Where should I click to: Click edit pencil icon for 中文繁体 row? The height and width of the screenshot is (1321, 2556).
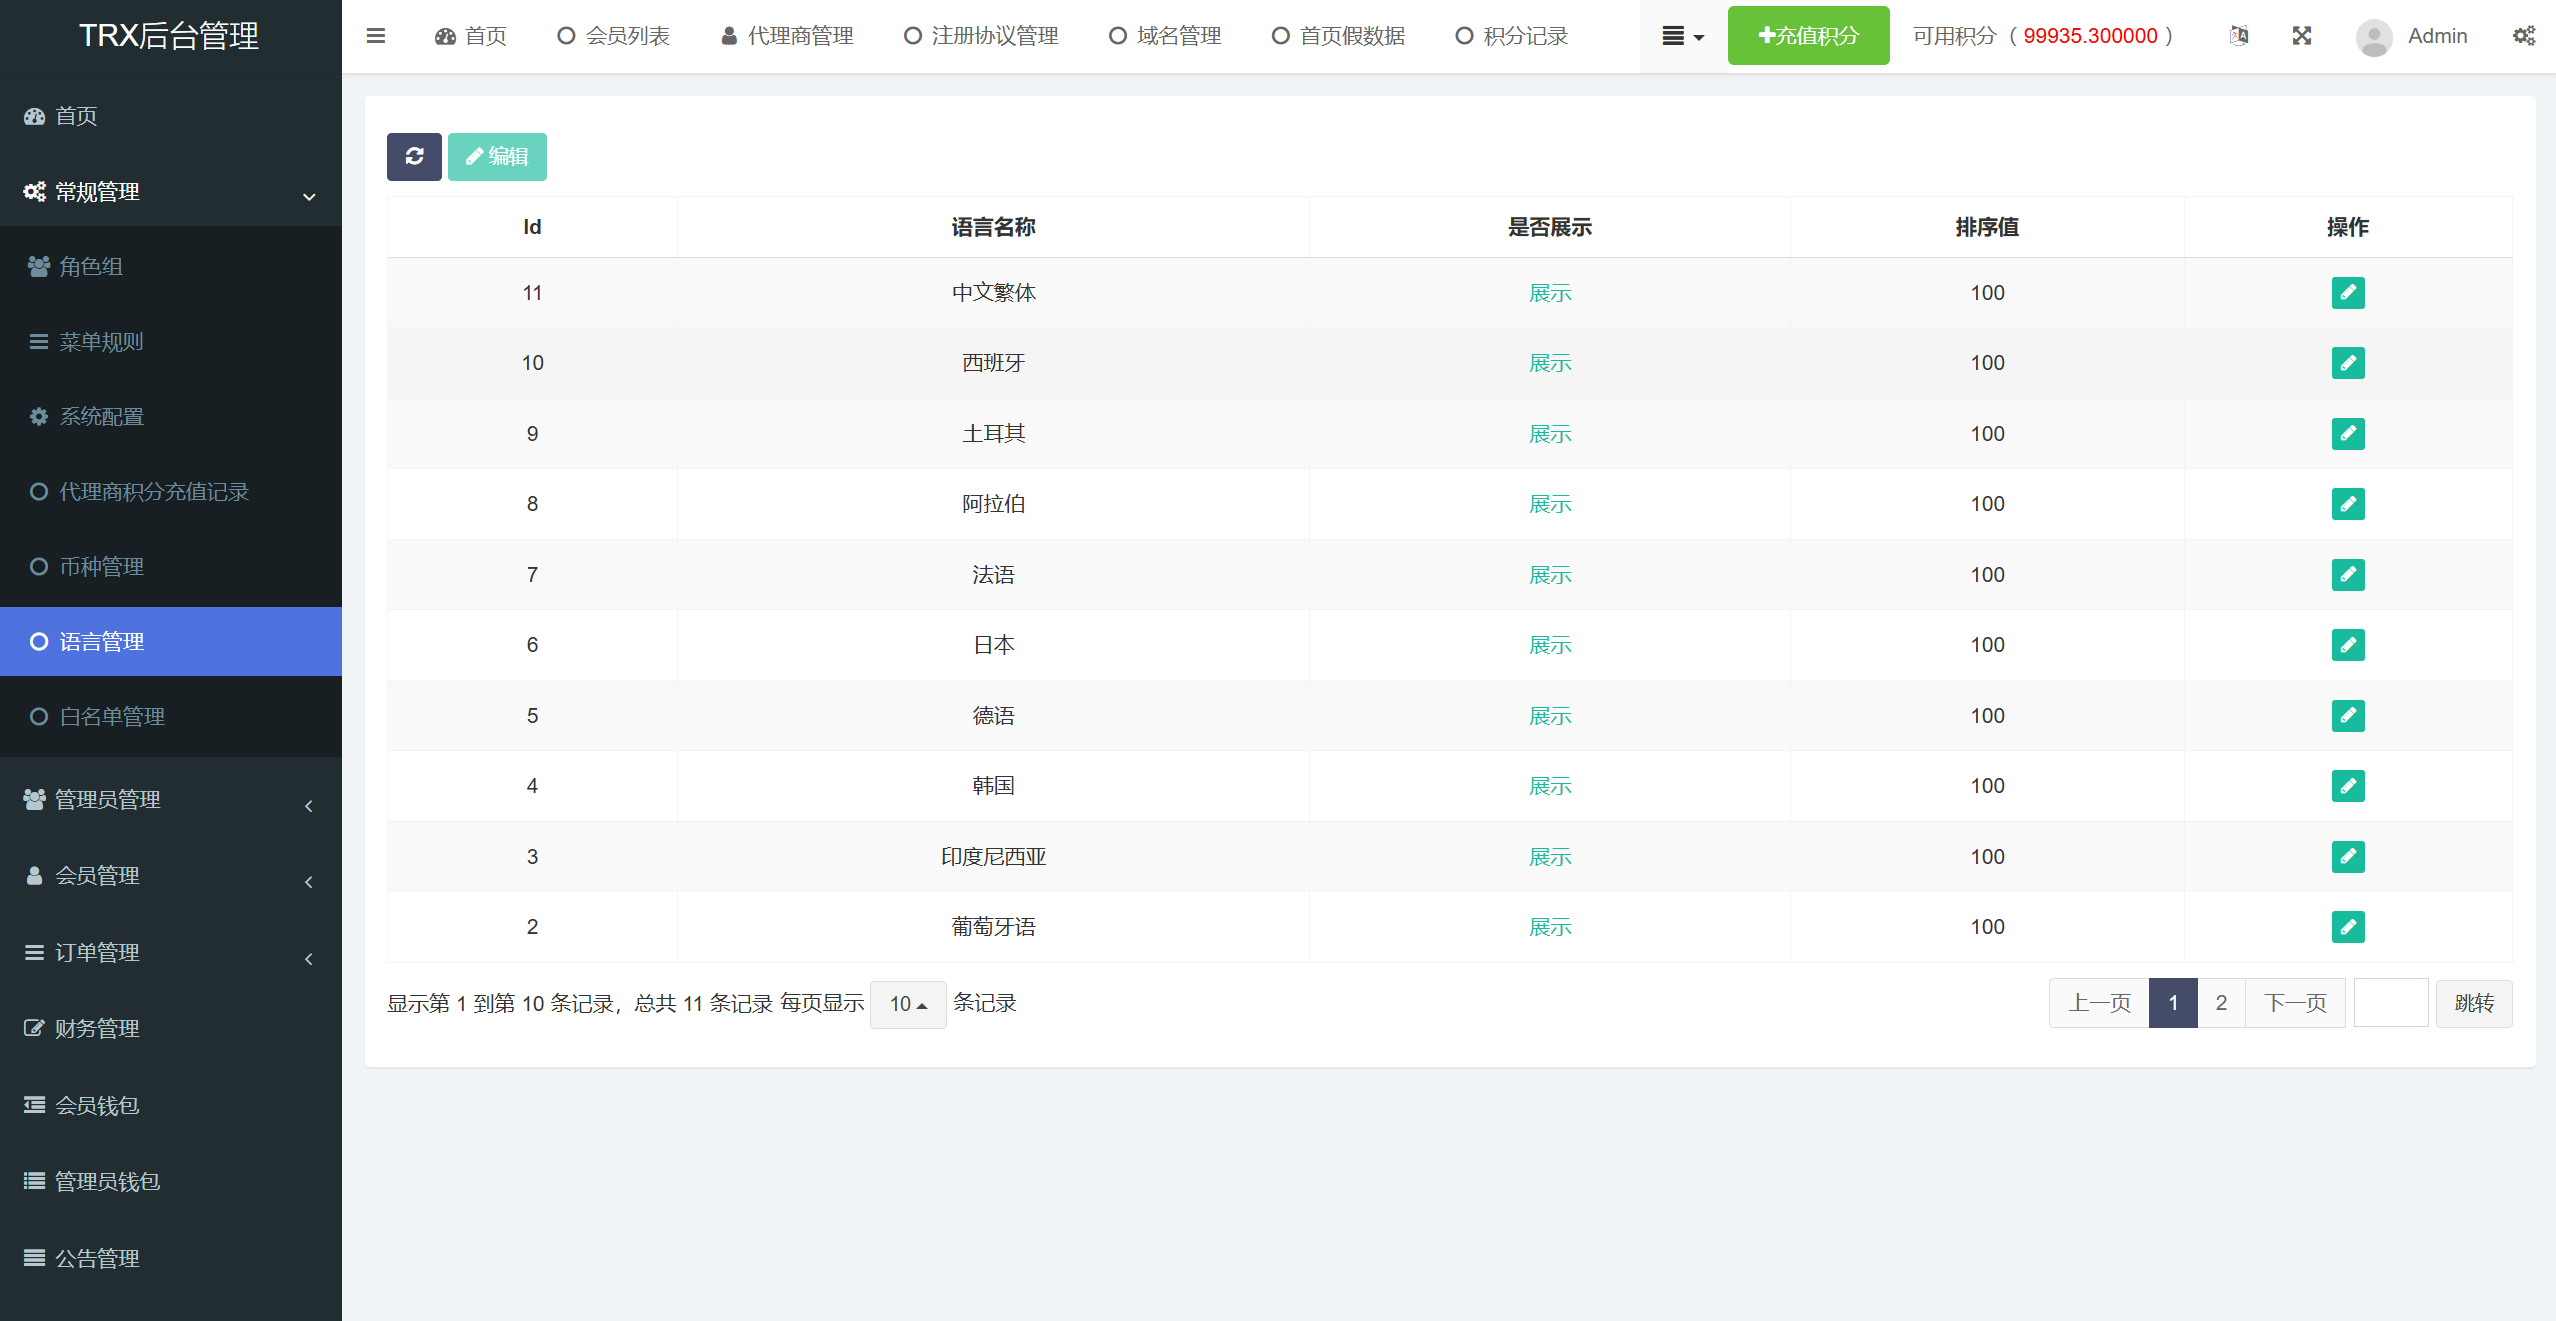(2347, 292)
